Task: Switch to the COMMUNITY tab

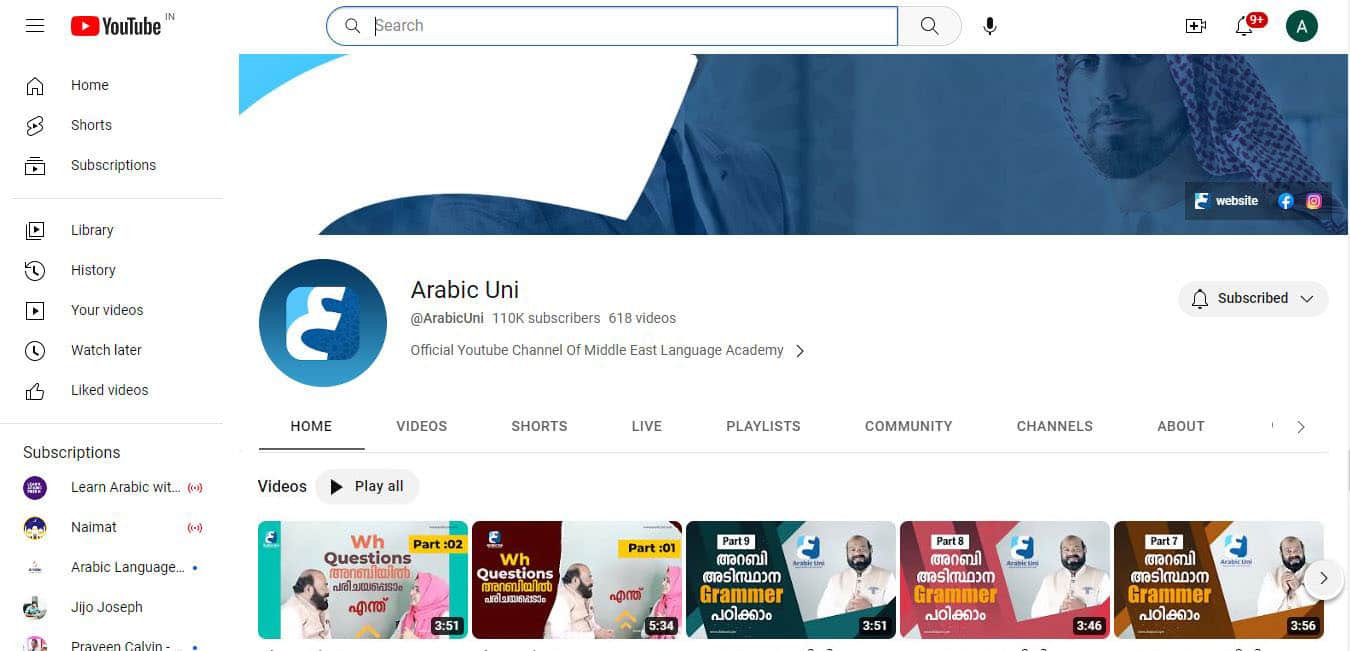Action: tap(908, 426)
